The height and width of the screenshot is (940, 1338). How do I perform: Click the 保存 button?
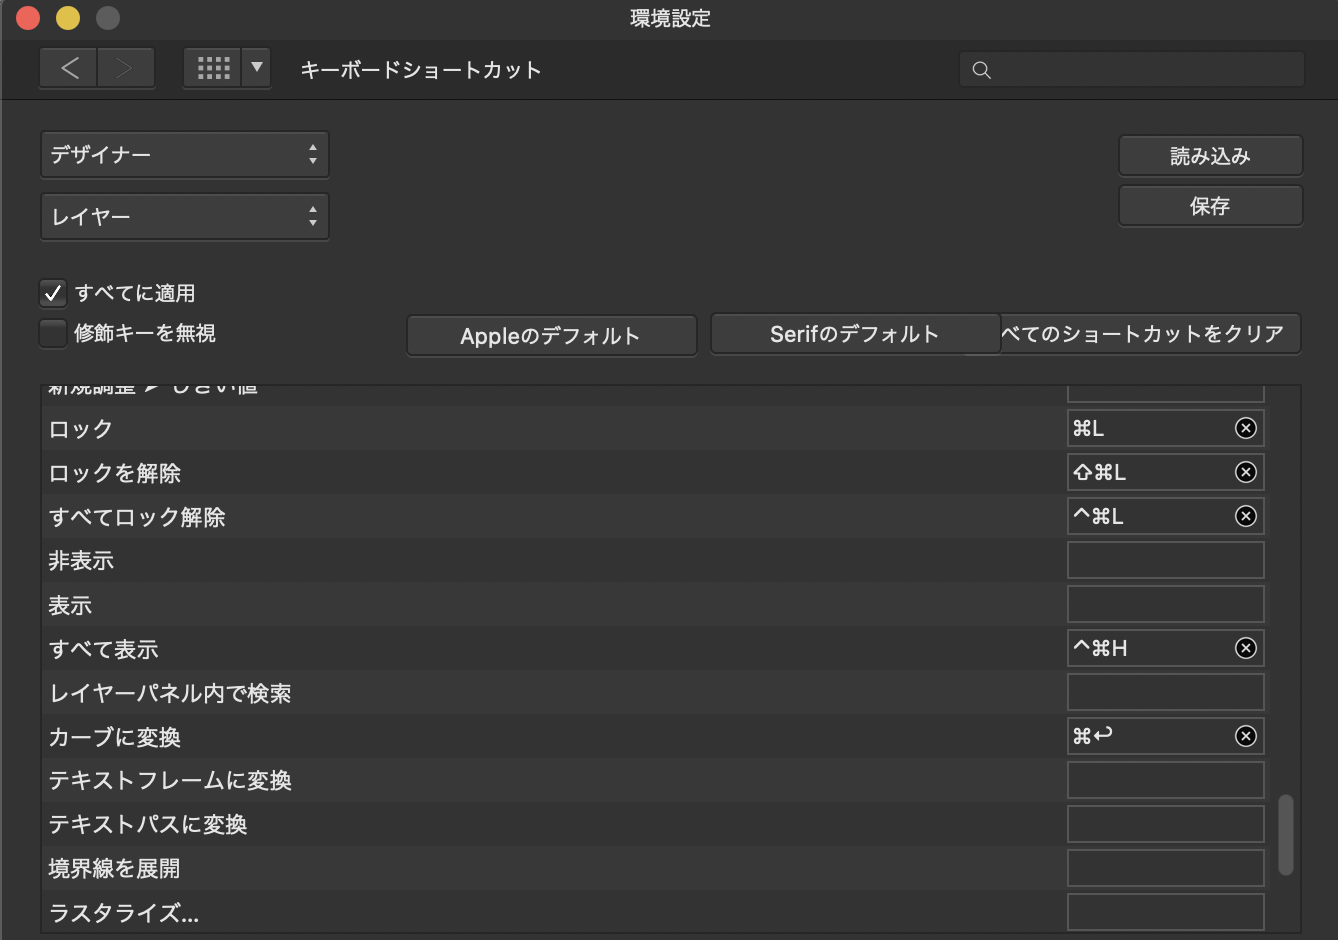(1209, 205)
